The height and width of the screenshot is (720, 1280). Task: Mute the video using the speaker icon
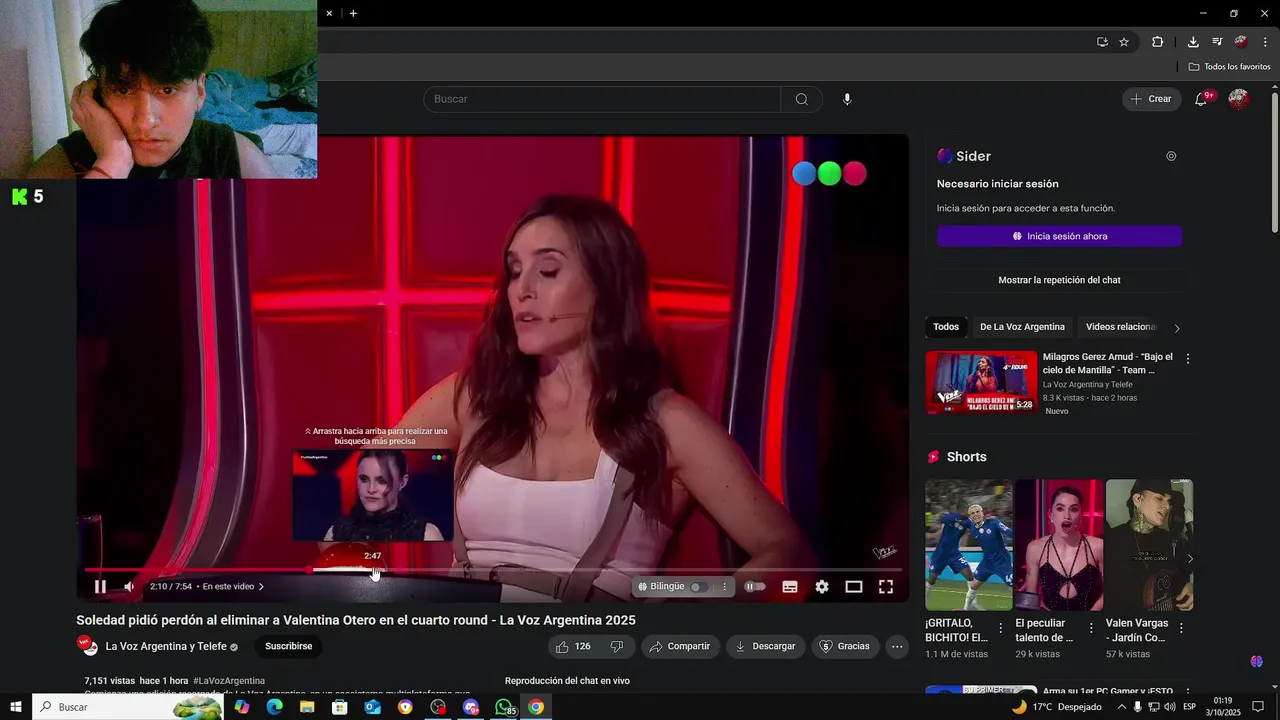(129, 587)
